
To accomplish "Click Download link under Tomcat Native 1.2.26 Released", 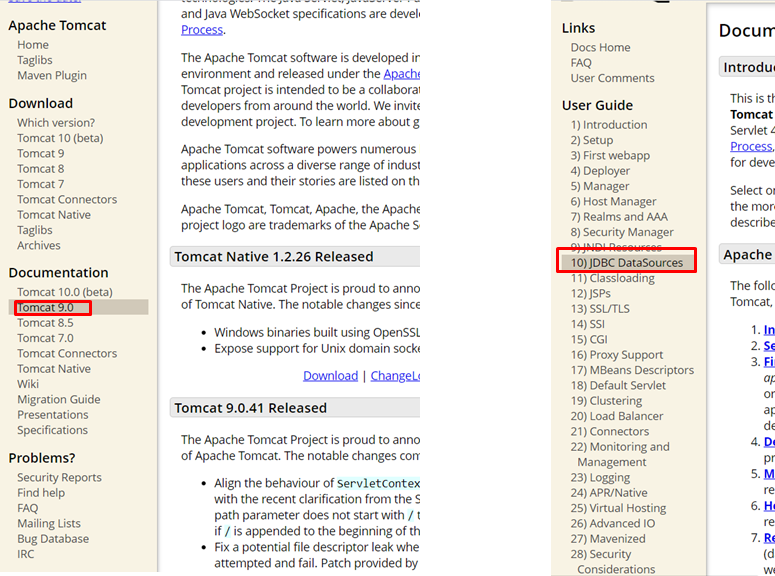I will tap(330, 376).
